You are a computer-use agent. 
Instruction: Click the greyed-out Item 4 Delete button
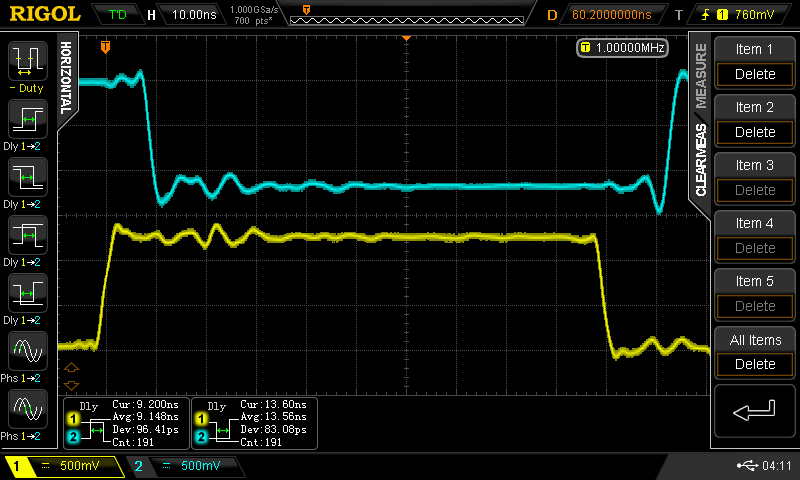pyautogui.click(x=755, y=248)
